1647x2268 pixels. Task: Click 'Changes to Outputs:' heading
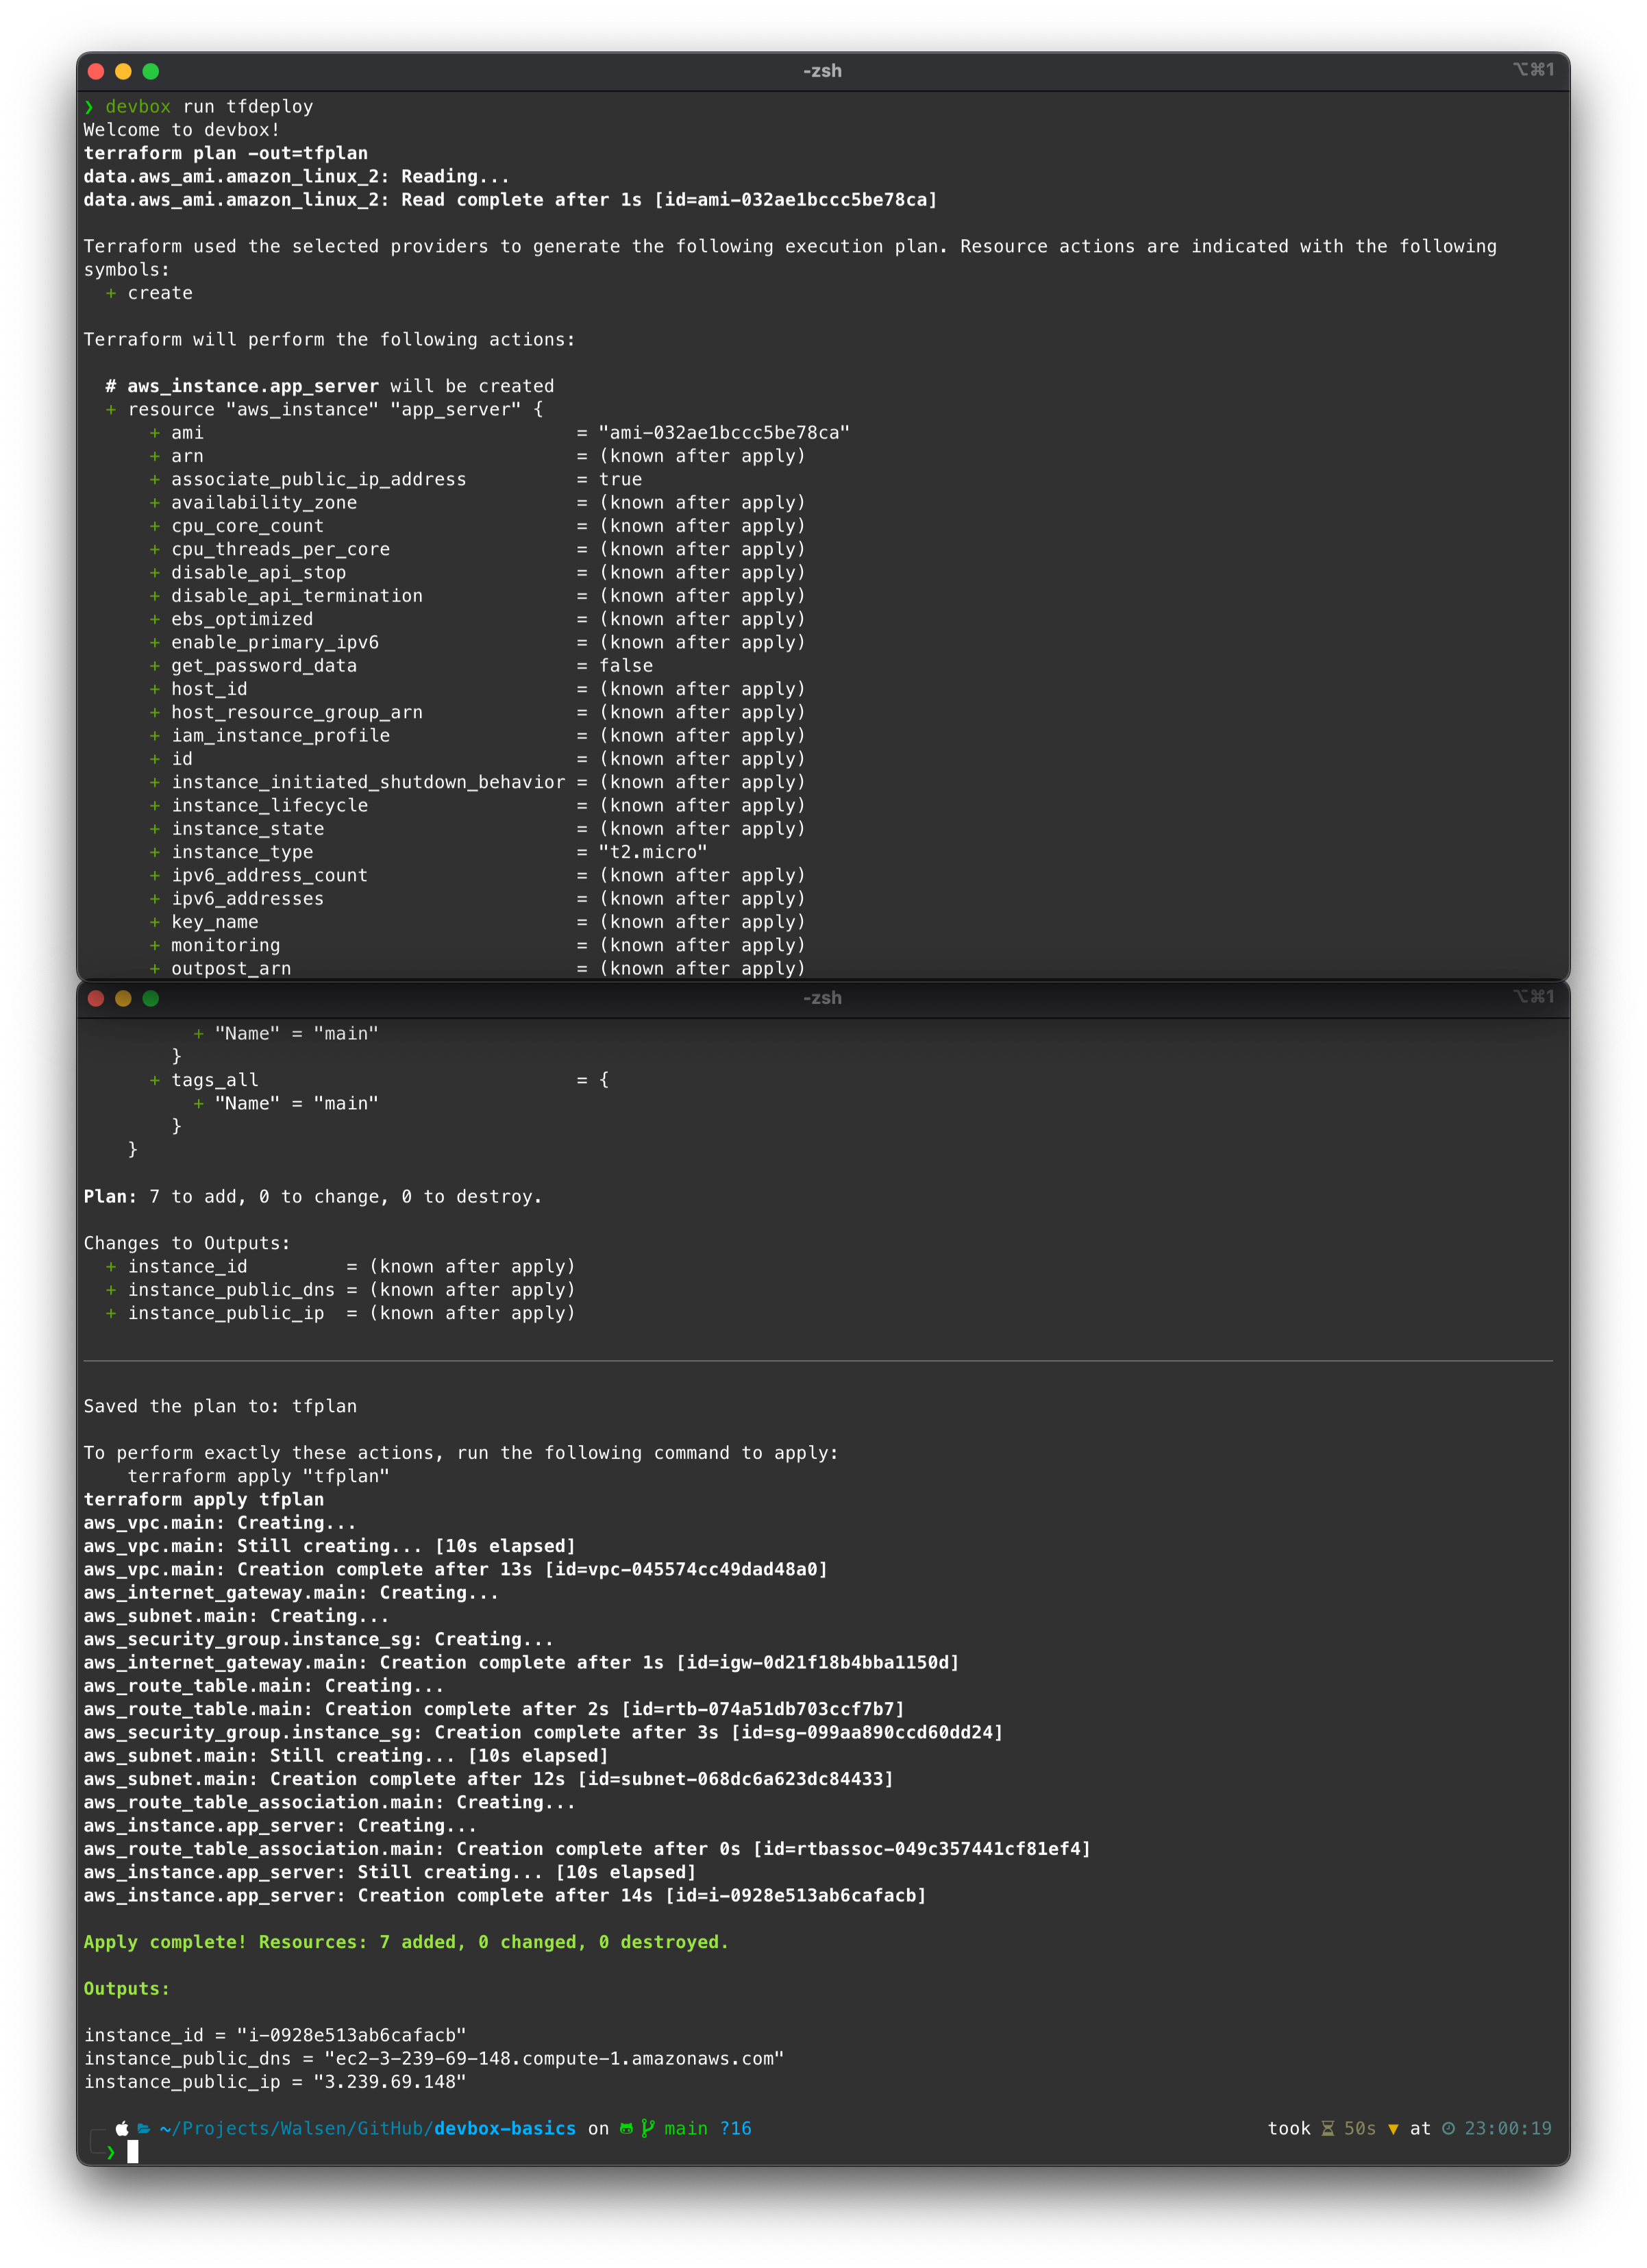tap(187, 1243)
